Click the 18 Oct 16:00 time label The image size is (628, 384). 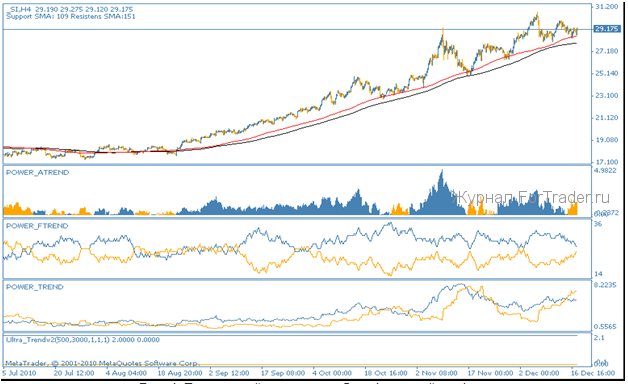pyautogui.click(x=386, y=373)
